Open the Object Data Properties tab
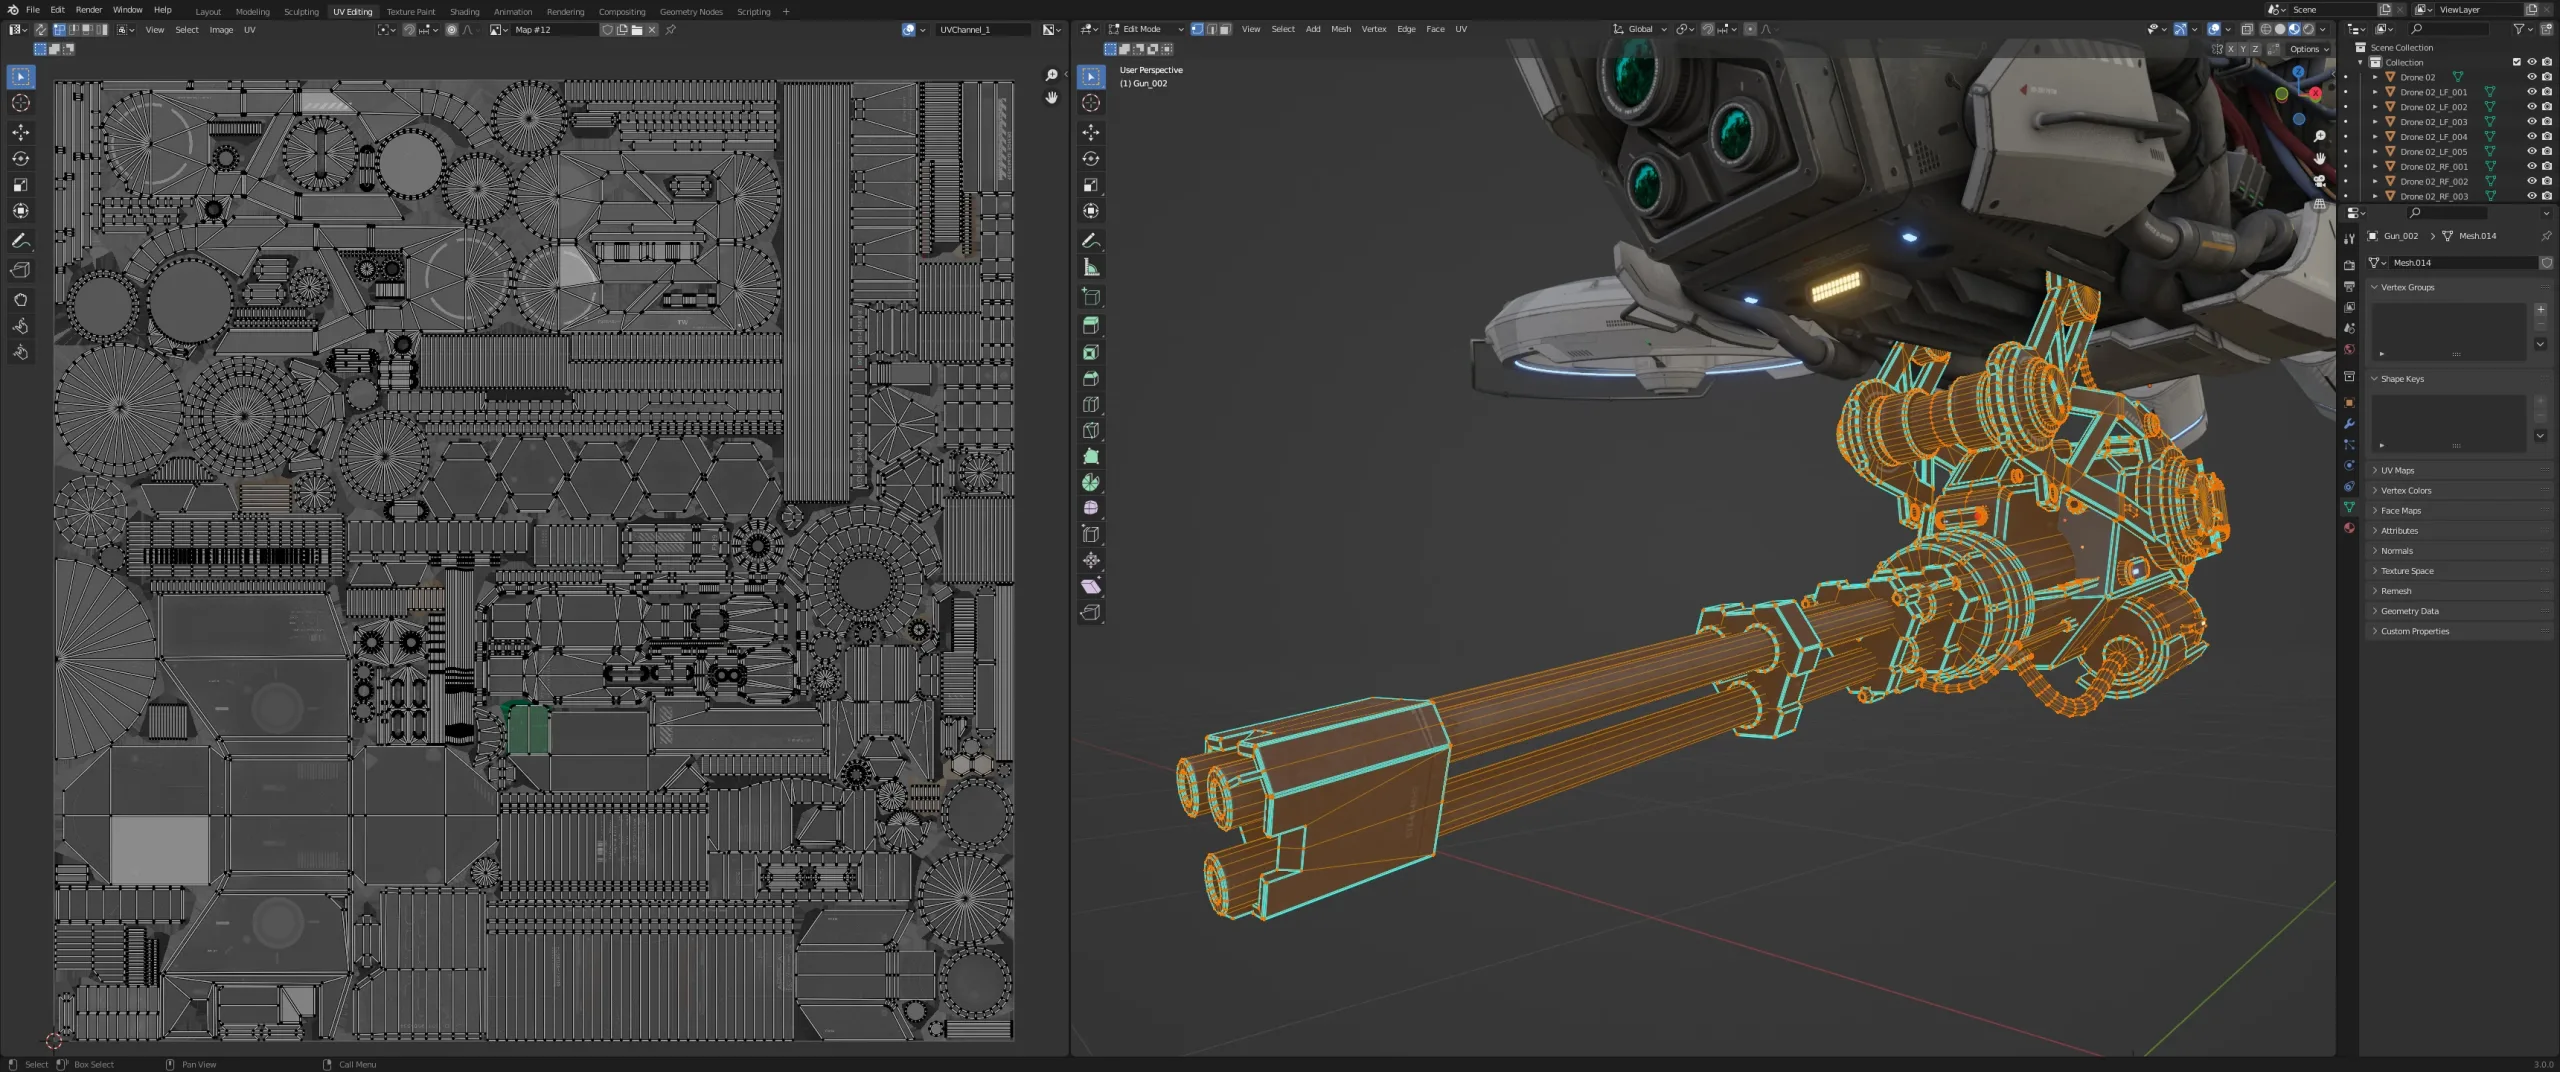The image size is (2560, 1072). pyautogui.click(x=2350, y=507)
